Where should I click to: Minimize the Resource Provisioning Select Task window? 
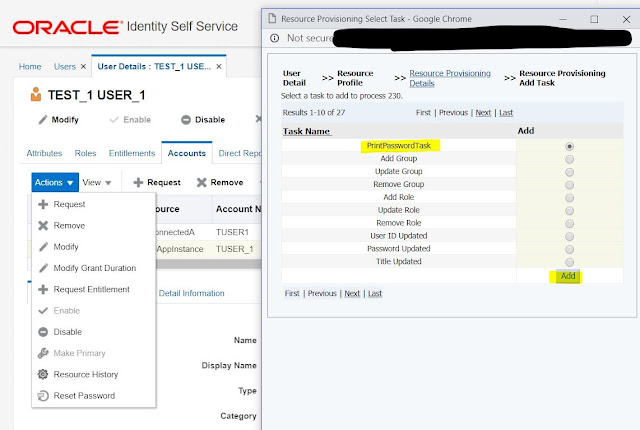[x=563, y=19]
